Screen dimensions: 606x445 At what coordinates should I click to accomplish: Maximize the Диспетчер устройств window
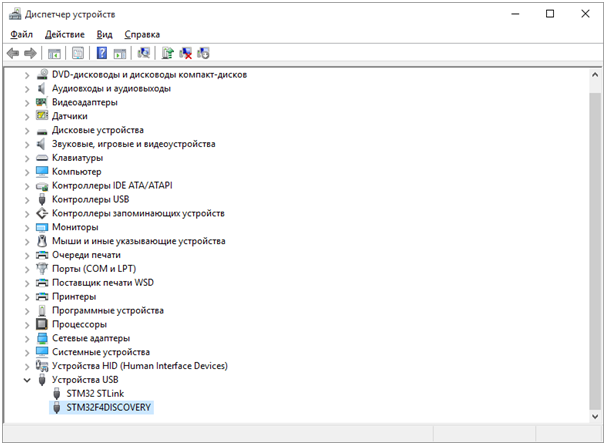pos(550,14)
